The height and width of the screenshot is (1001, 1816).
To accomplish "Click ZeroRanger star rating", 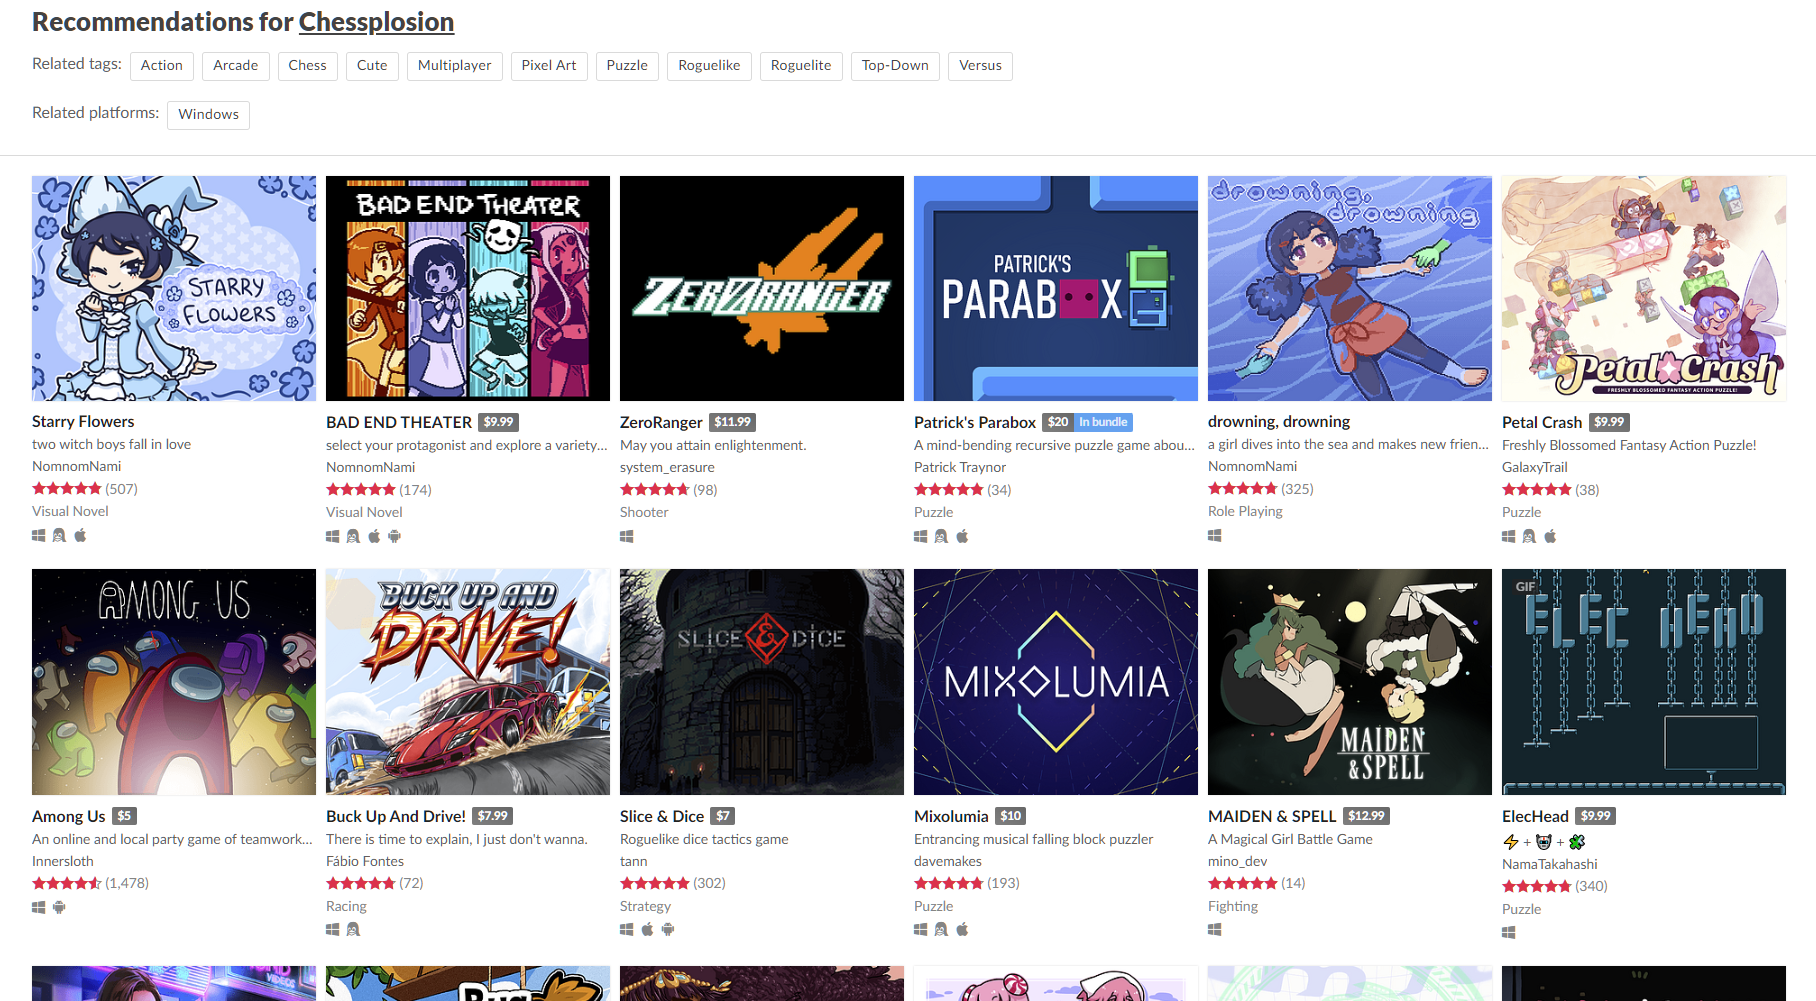I will tap(655, 490).
